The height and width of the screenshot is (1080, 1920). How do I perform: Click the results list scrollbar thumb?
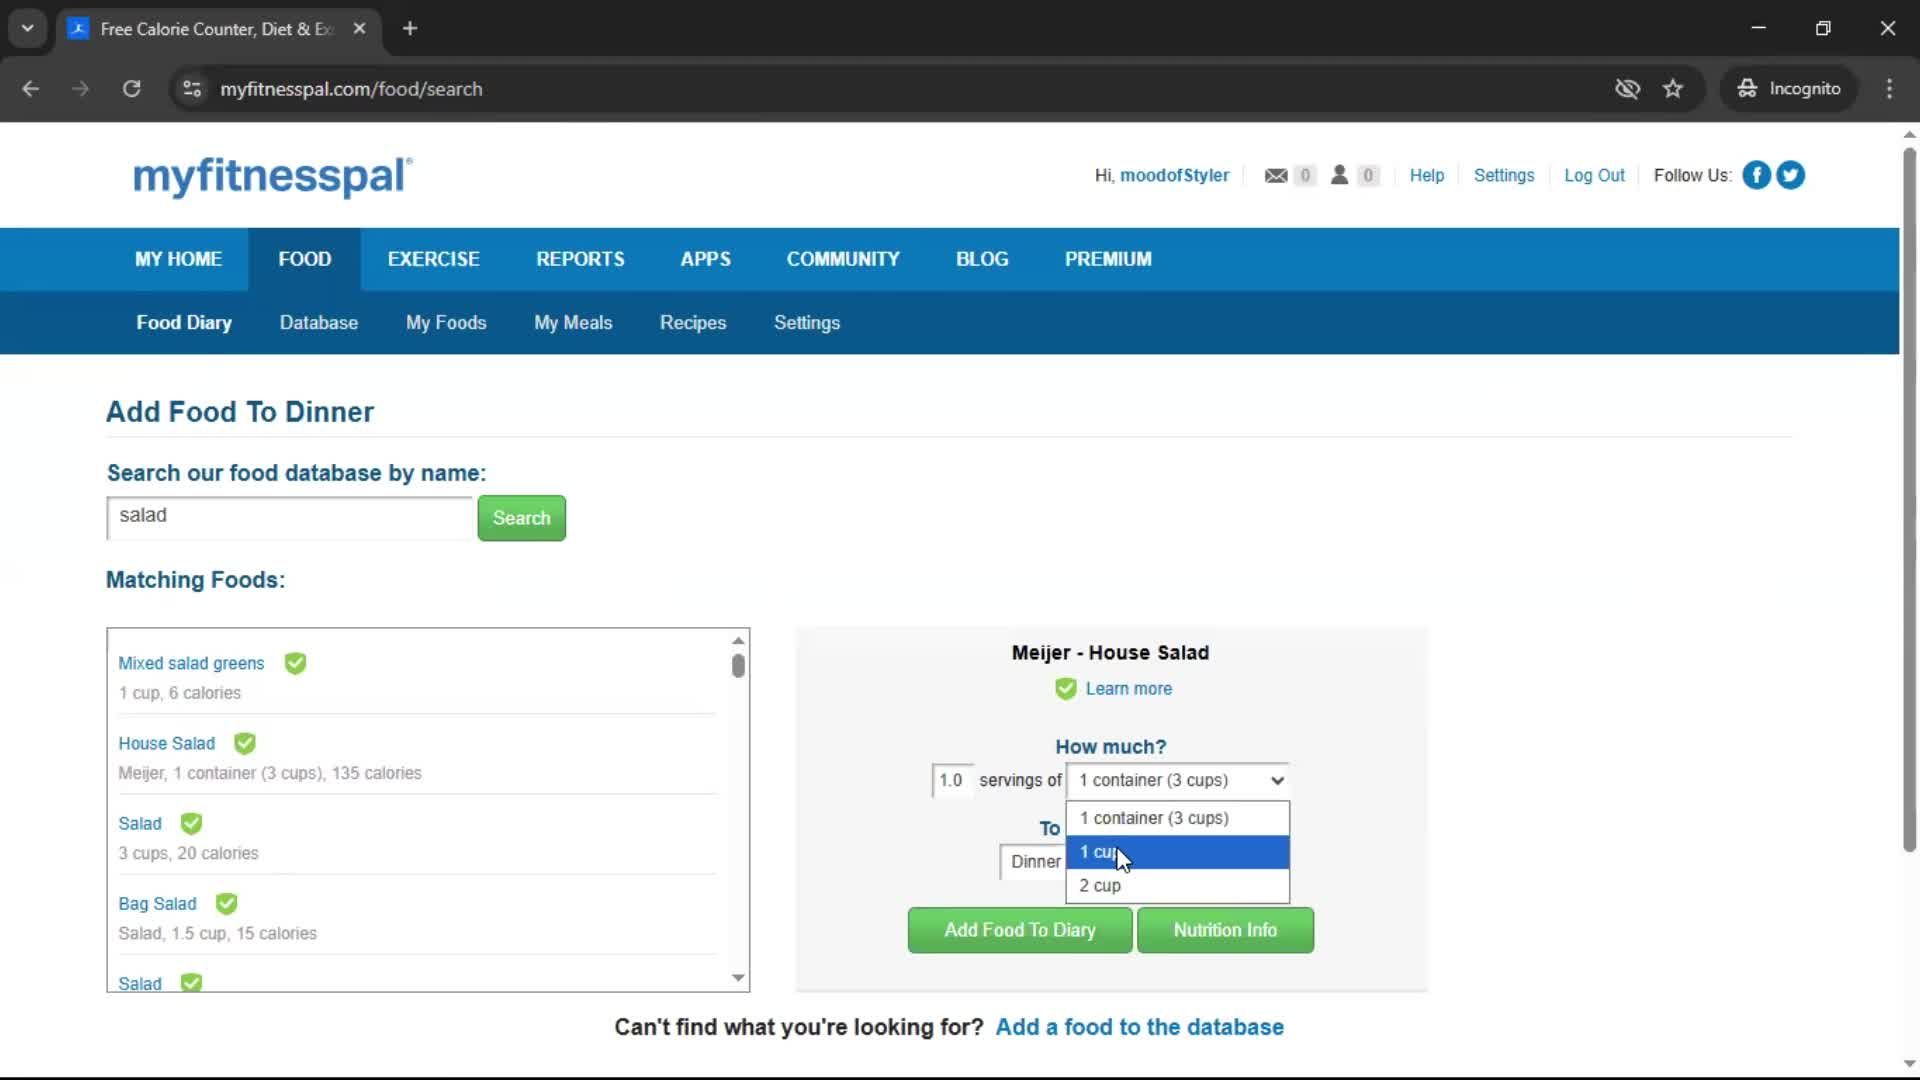738,665
